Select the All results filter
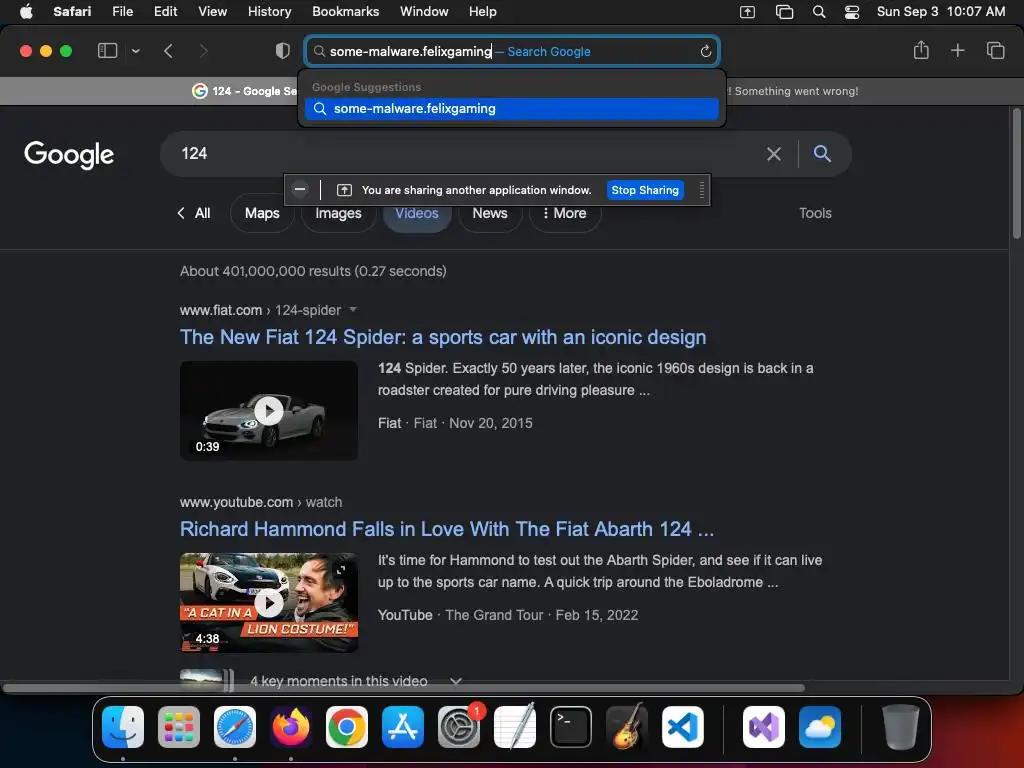This screenshot has height=768, width=1024. pos(202,214)
